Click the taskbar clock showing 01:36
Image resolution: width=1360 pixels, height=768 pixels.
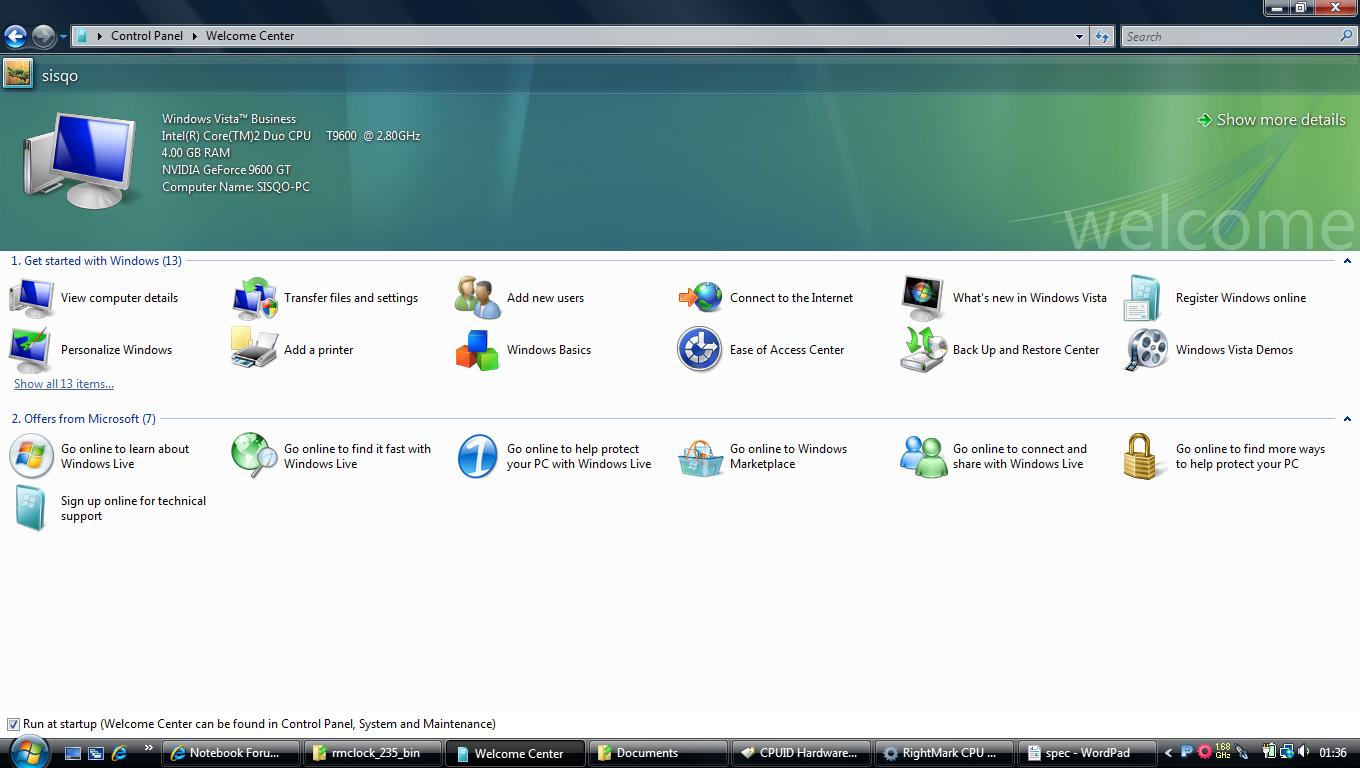click(x=1333, y=753)
